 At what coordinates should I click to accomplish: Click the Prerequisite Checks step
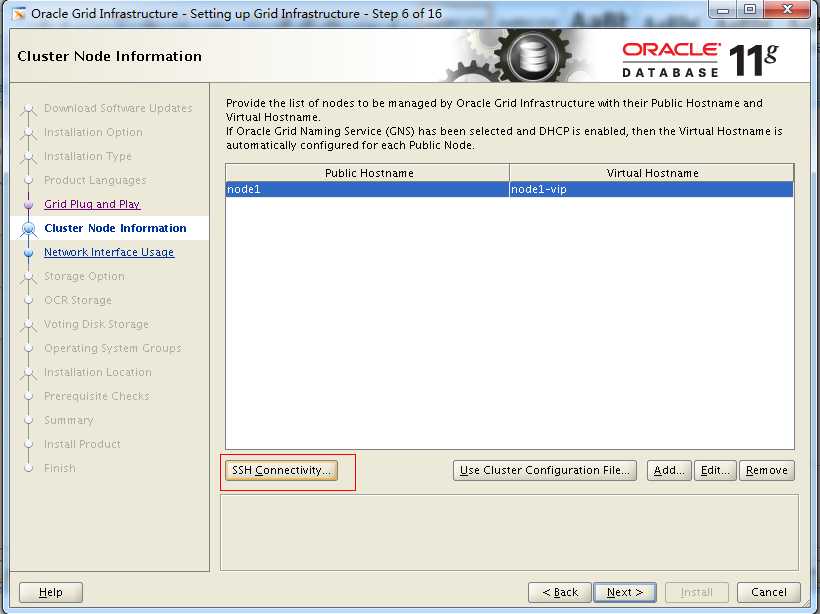97,396
